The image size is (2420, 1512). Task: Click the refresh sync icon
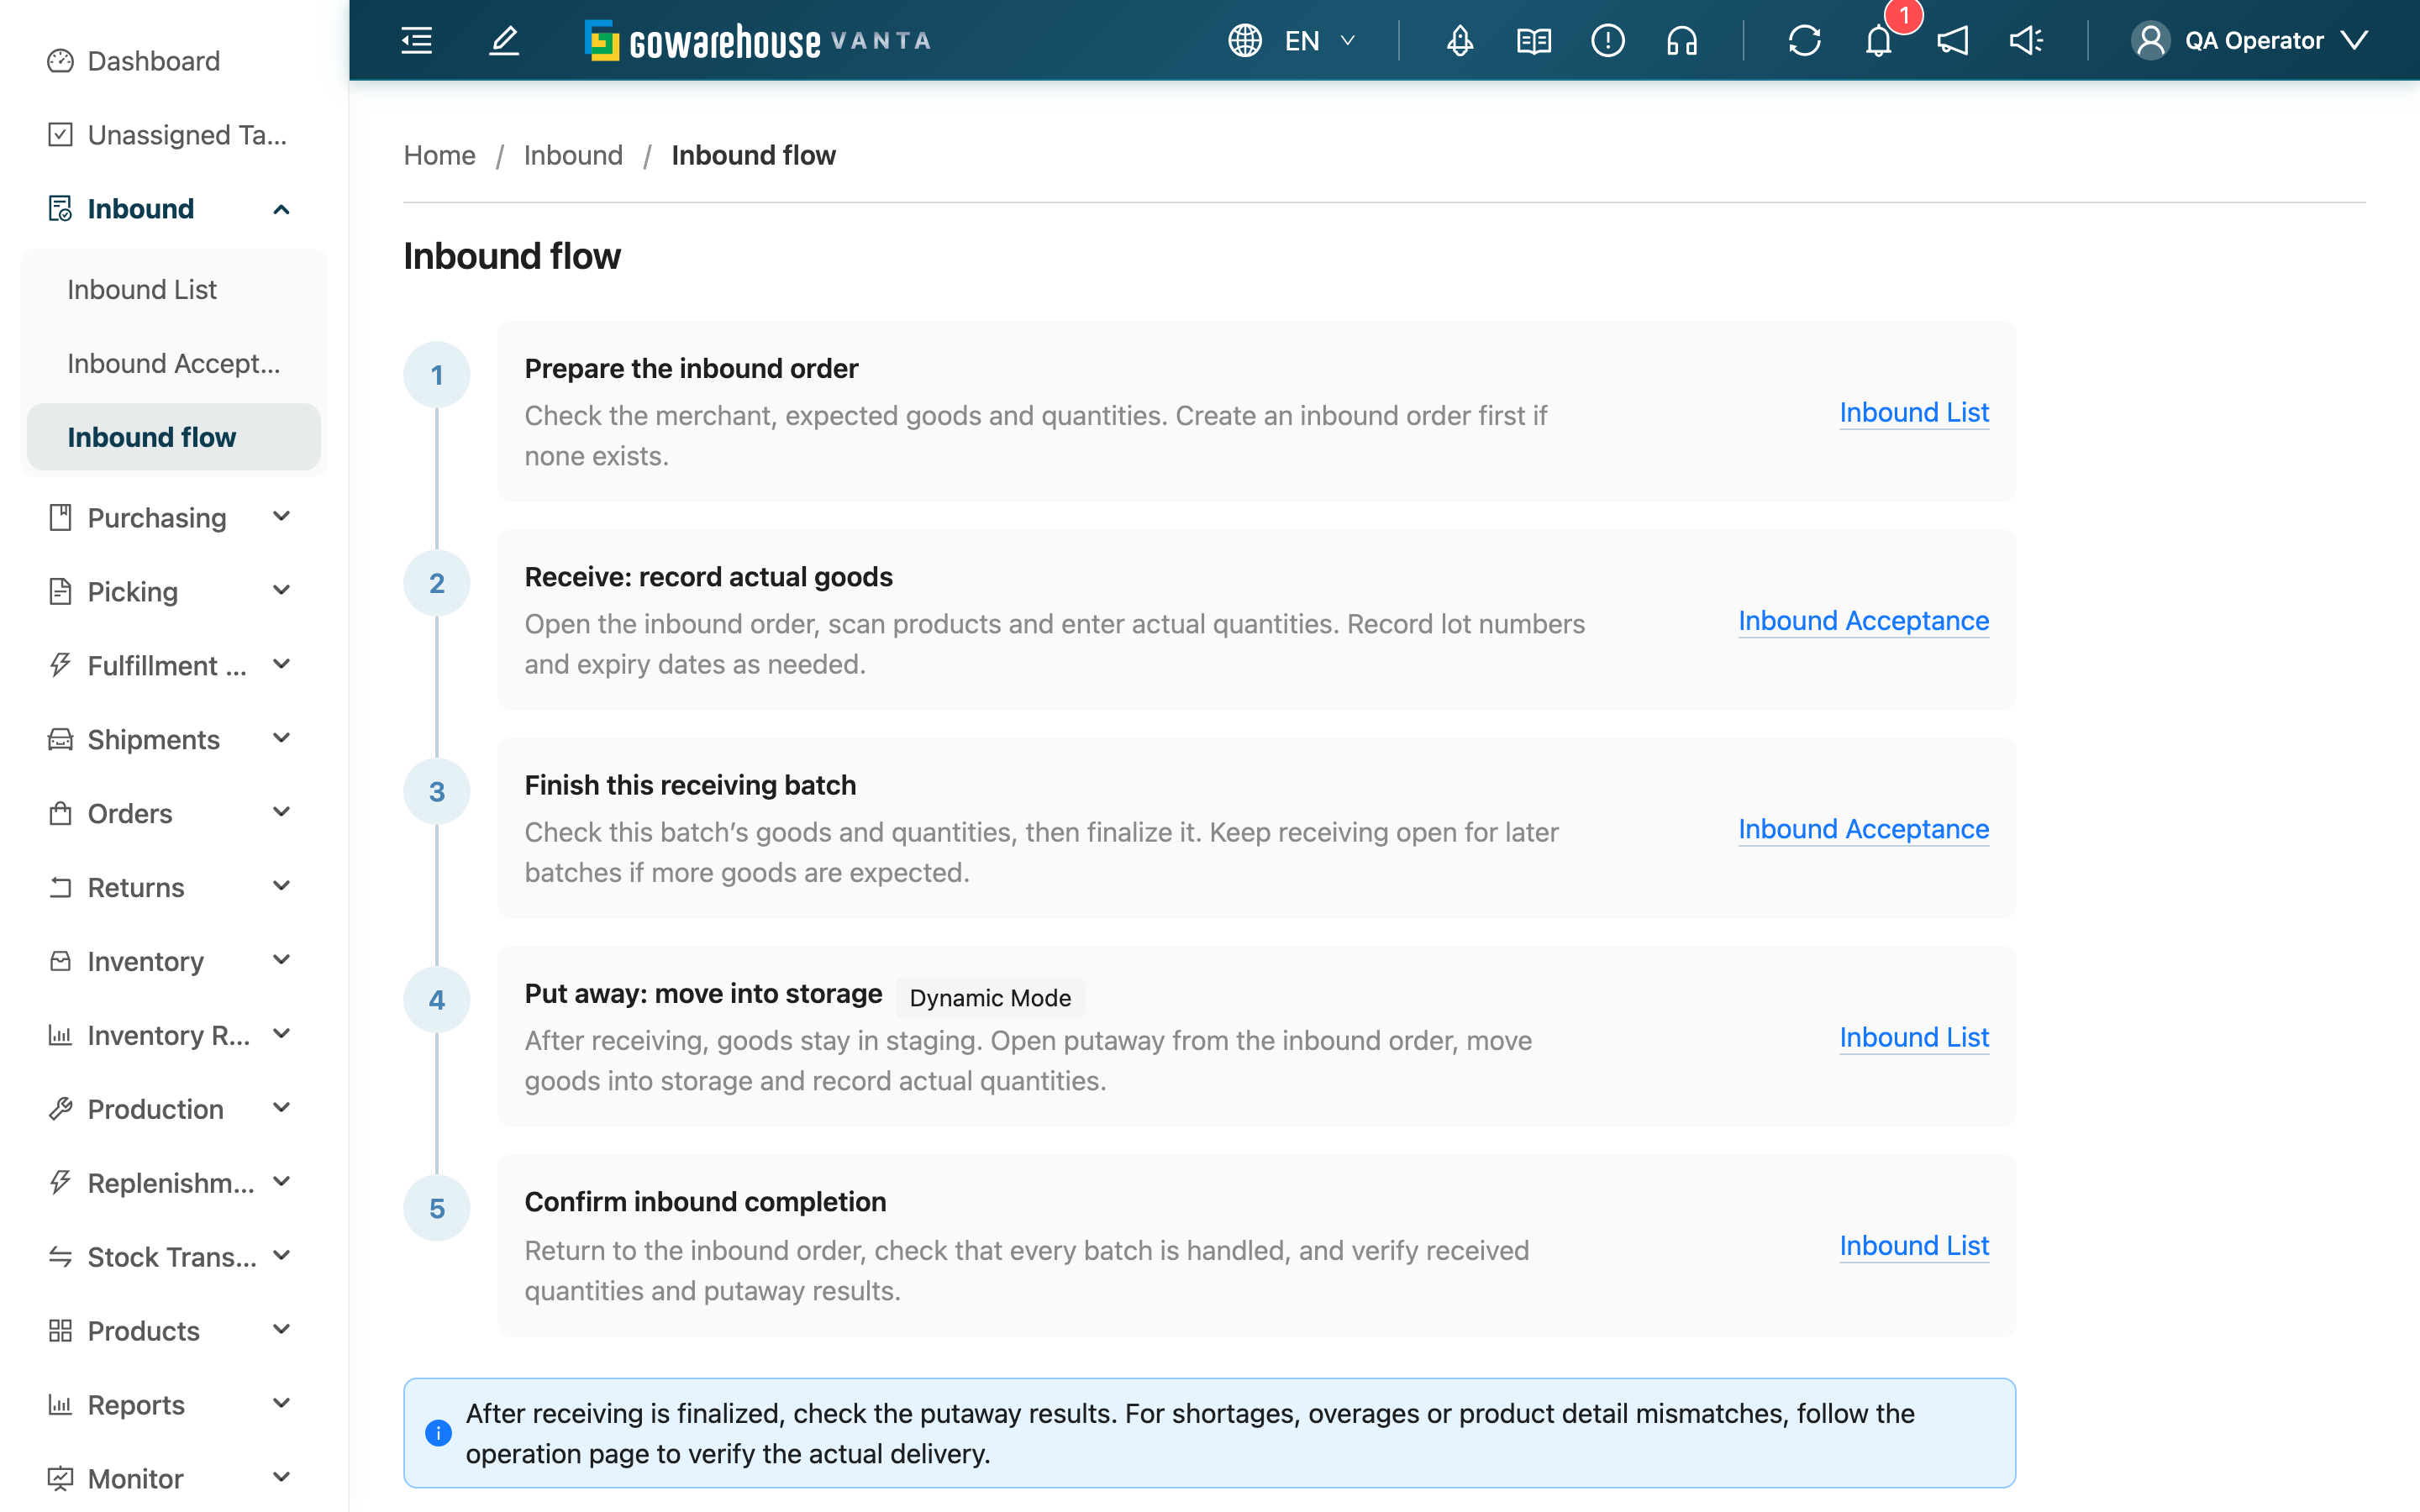(x=1804, y=41)
